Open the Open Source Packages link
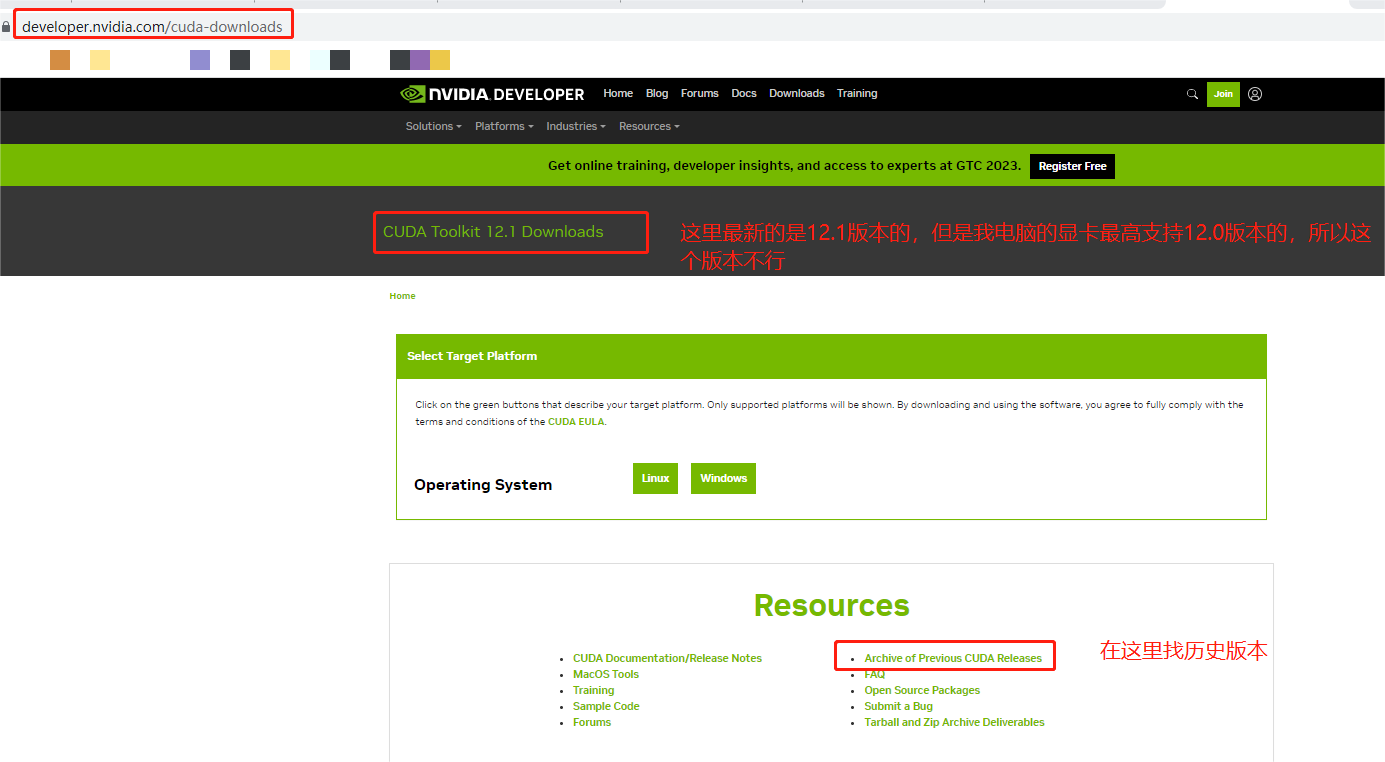 coord(922,690)
